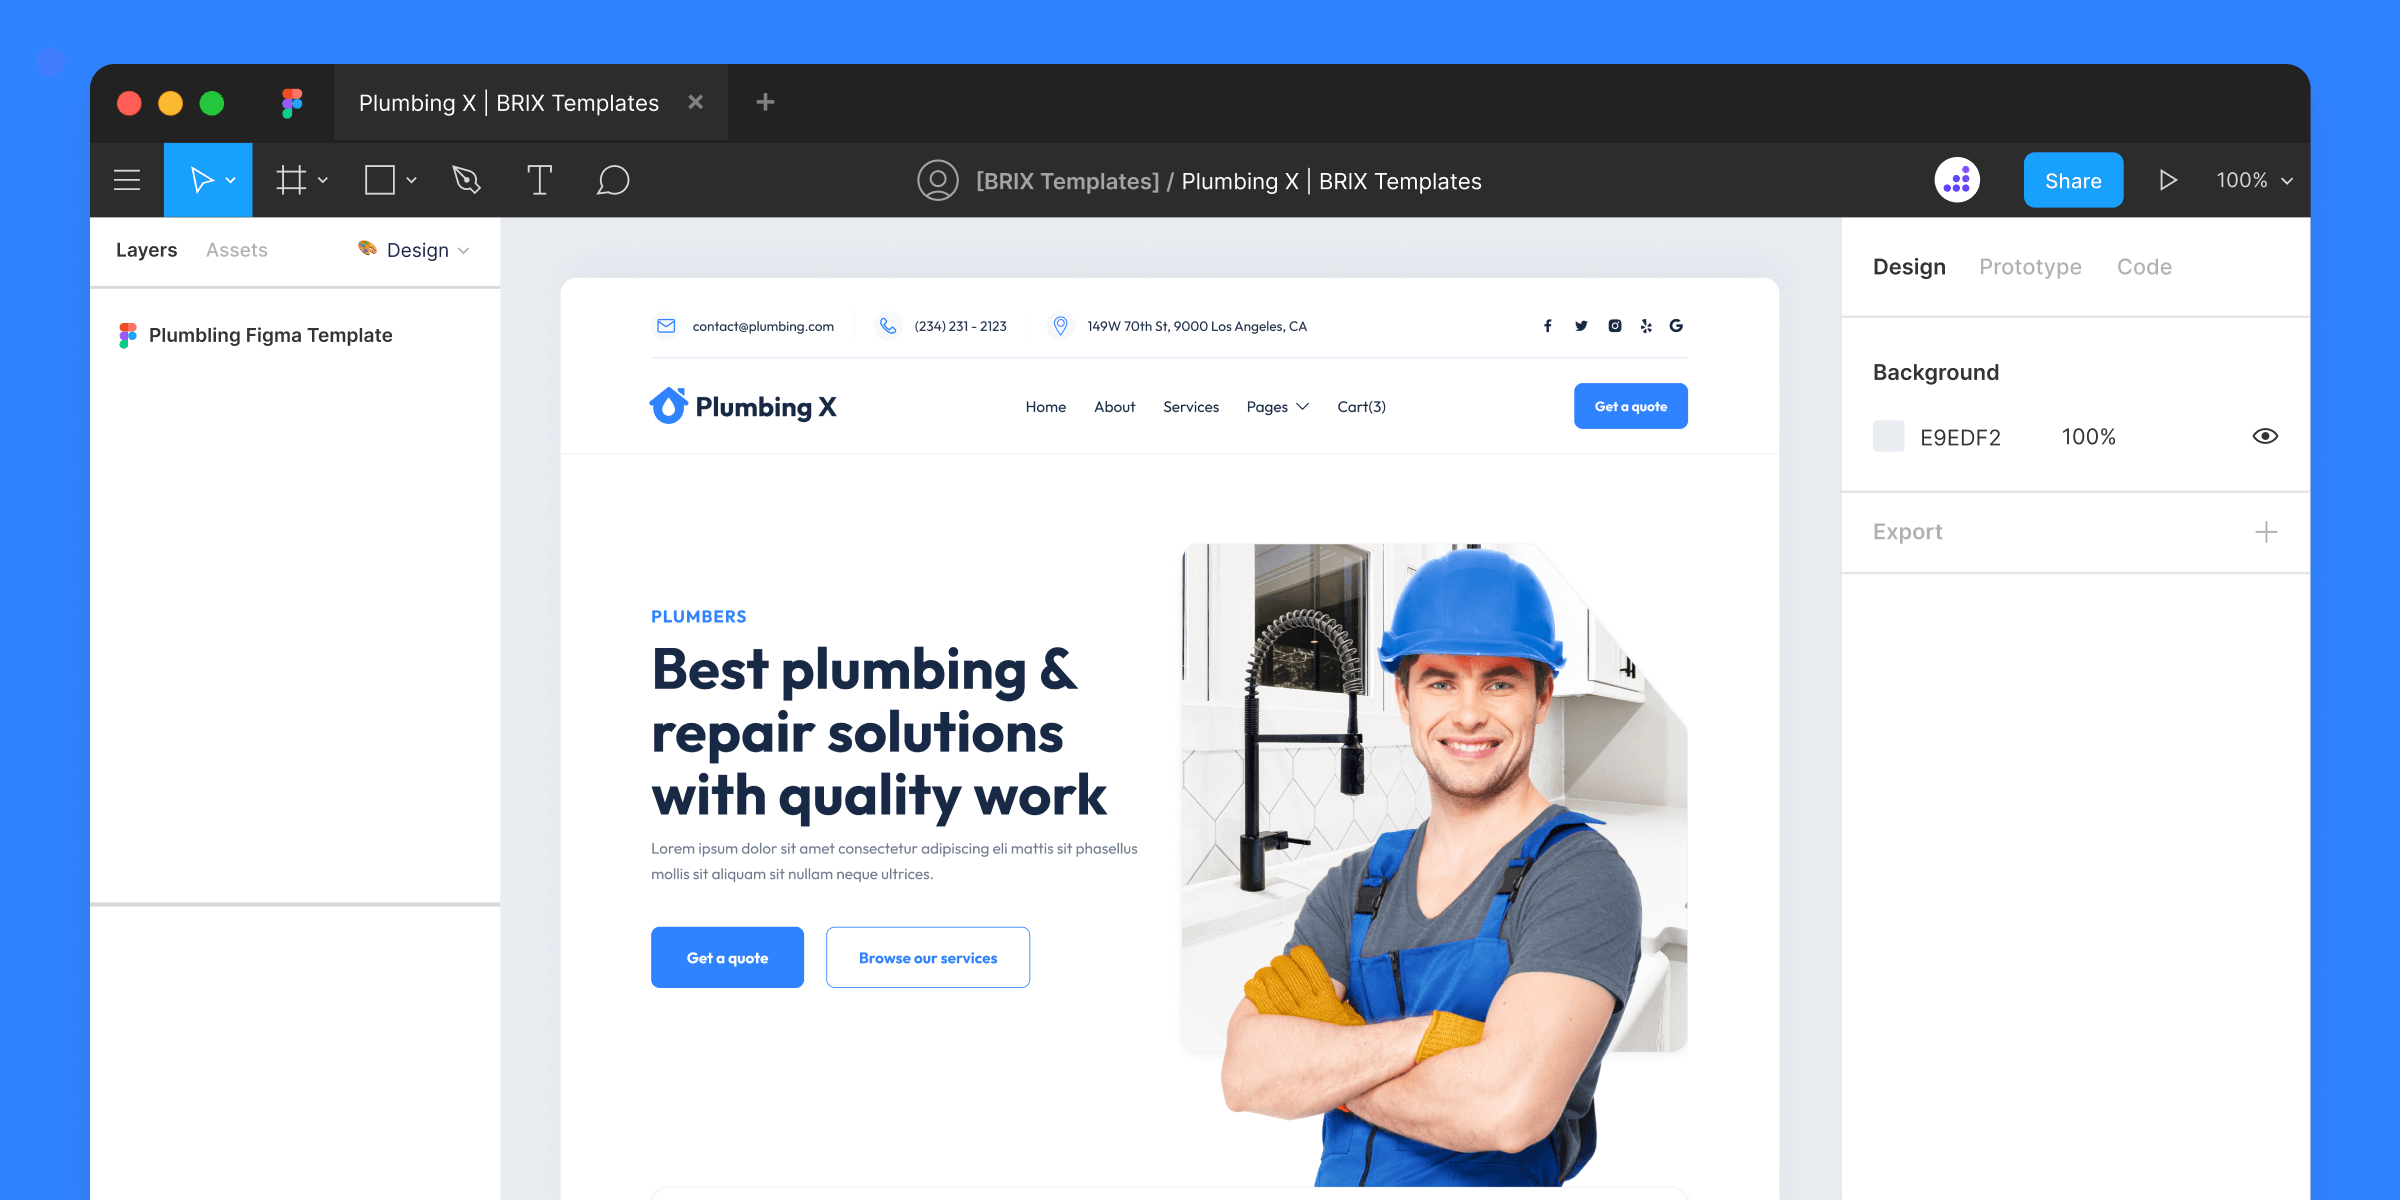Switch to Code tab
The width and height of the screenshot is (2400, 1201).
2144,267
